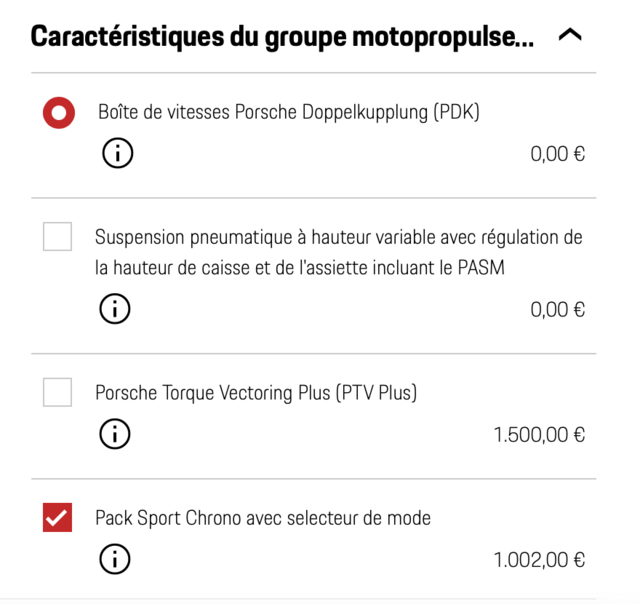Click the Caractéristiques du groupe motopropulse heading
Viewport: 640px width, 604px height.
[282, 37]
